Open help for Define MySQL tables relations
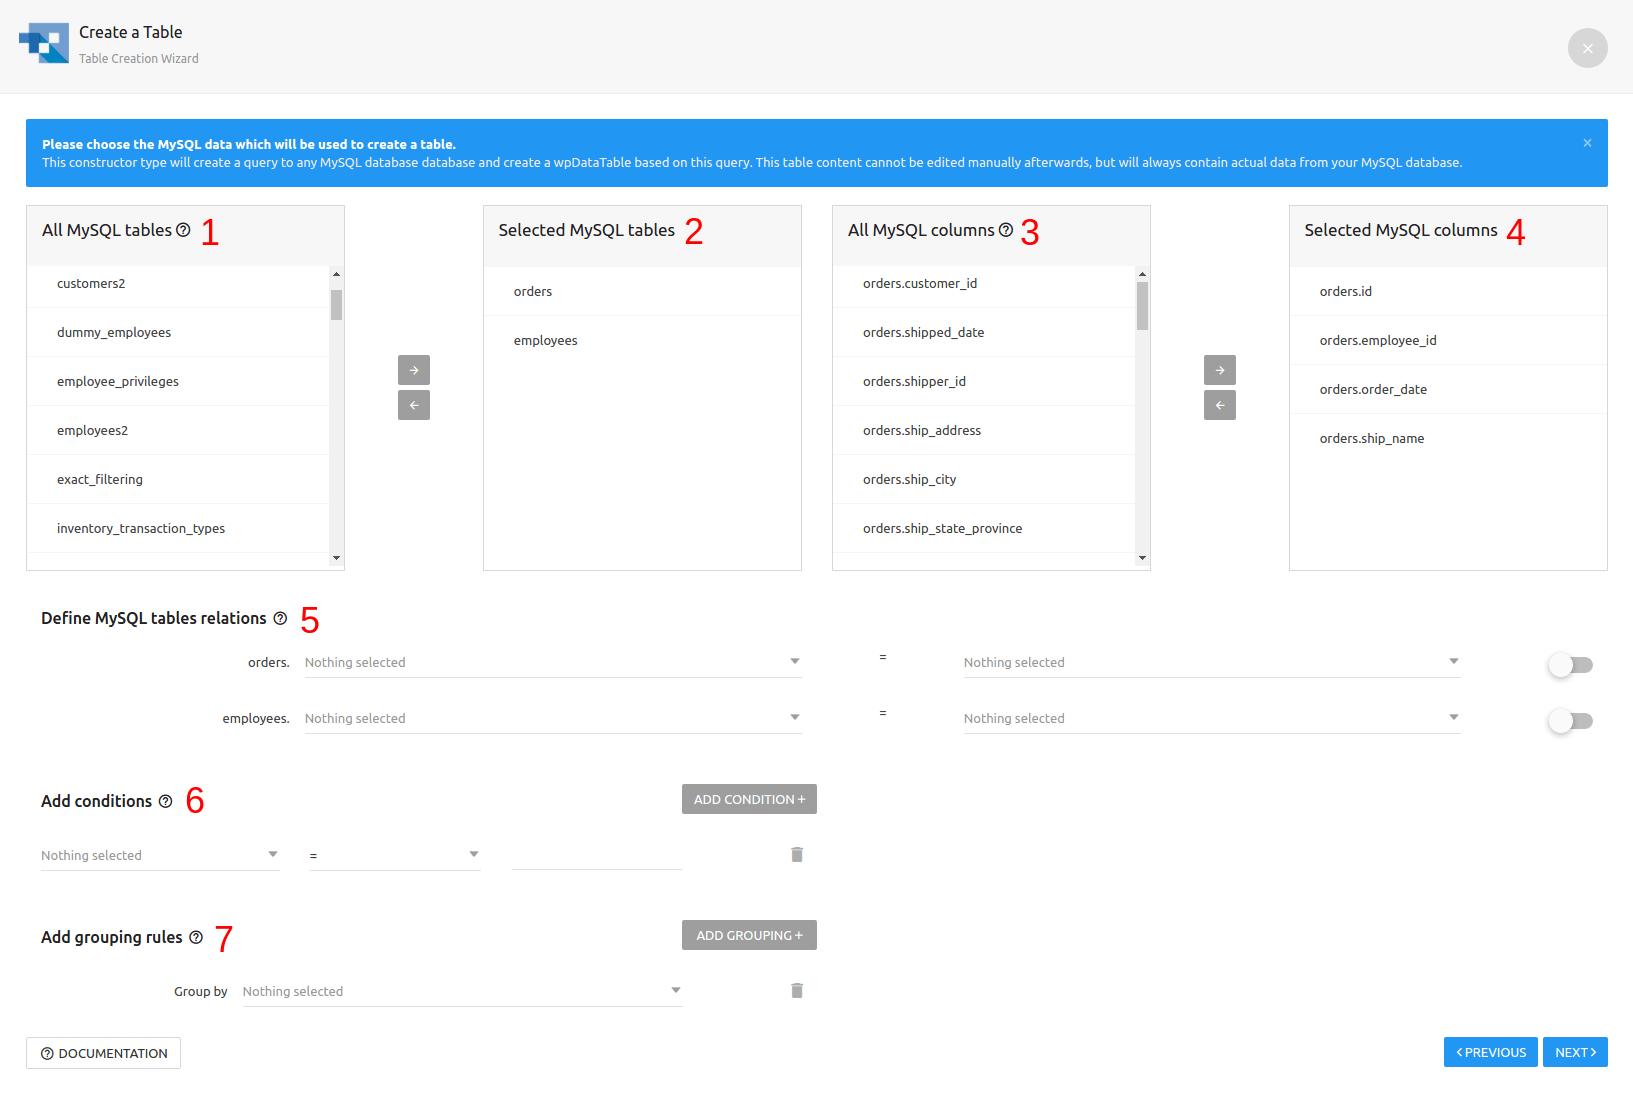Viewport: 1633px width, 1099px height. tap(281, 618)
